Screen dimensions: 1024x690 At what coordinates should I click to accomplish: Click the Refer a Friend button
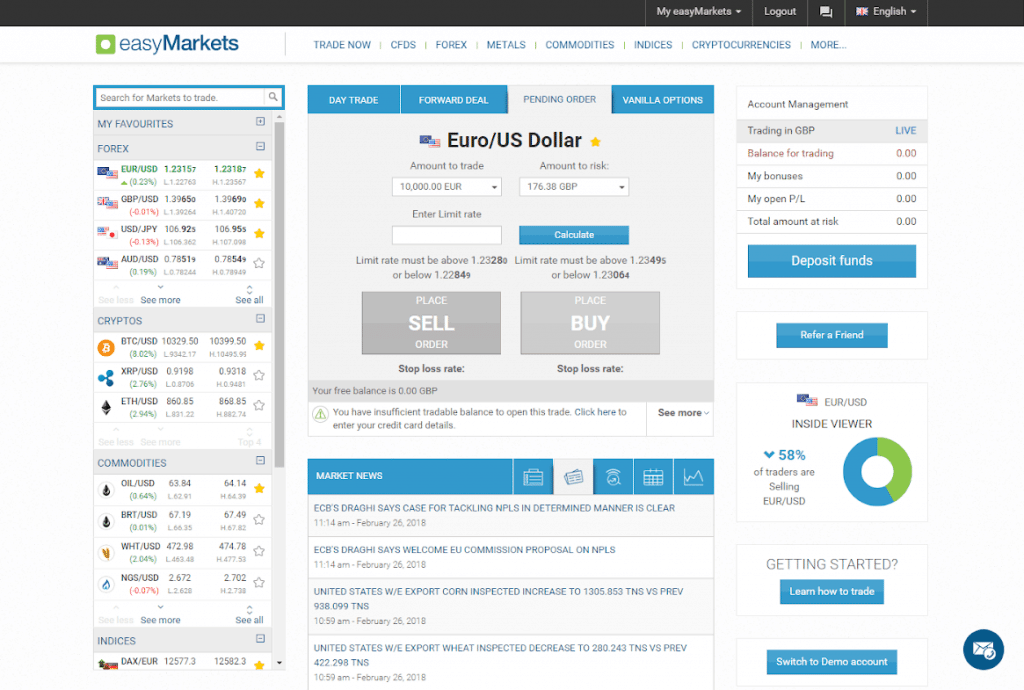pyautogui.click(x=831, y=335)
